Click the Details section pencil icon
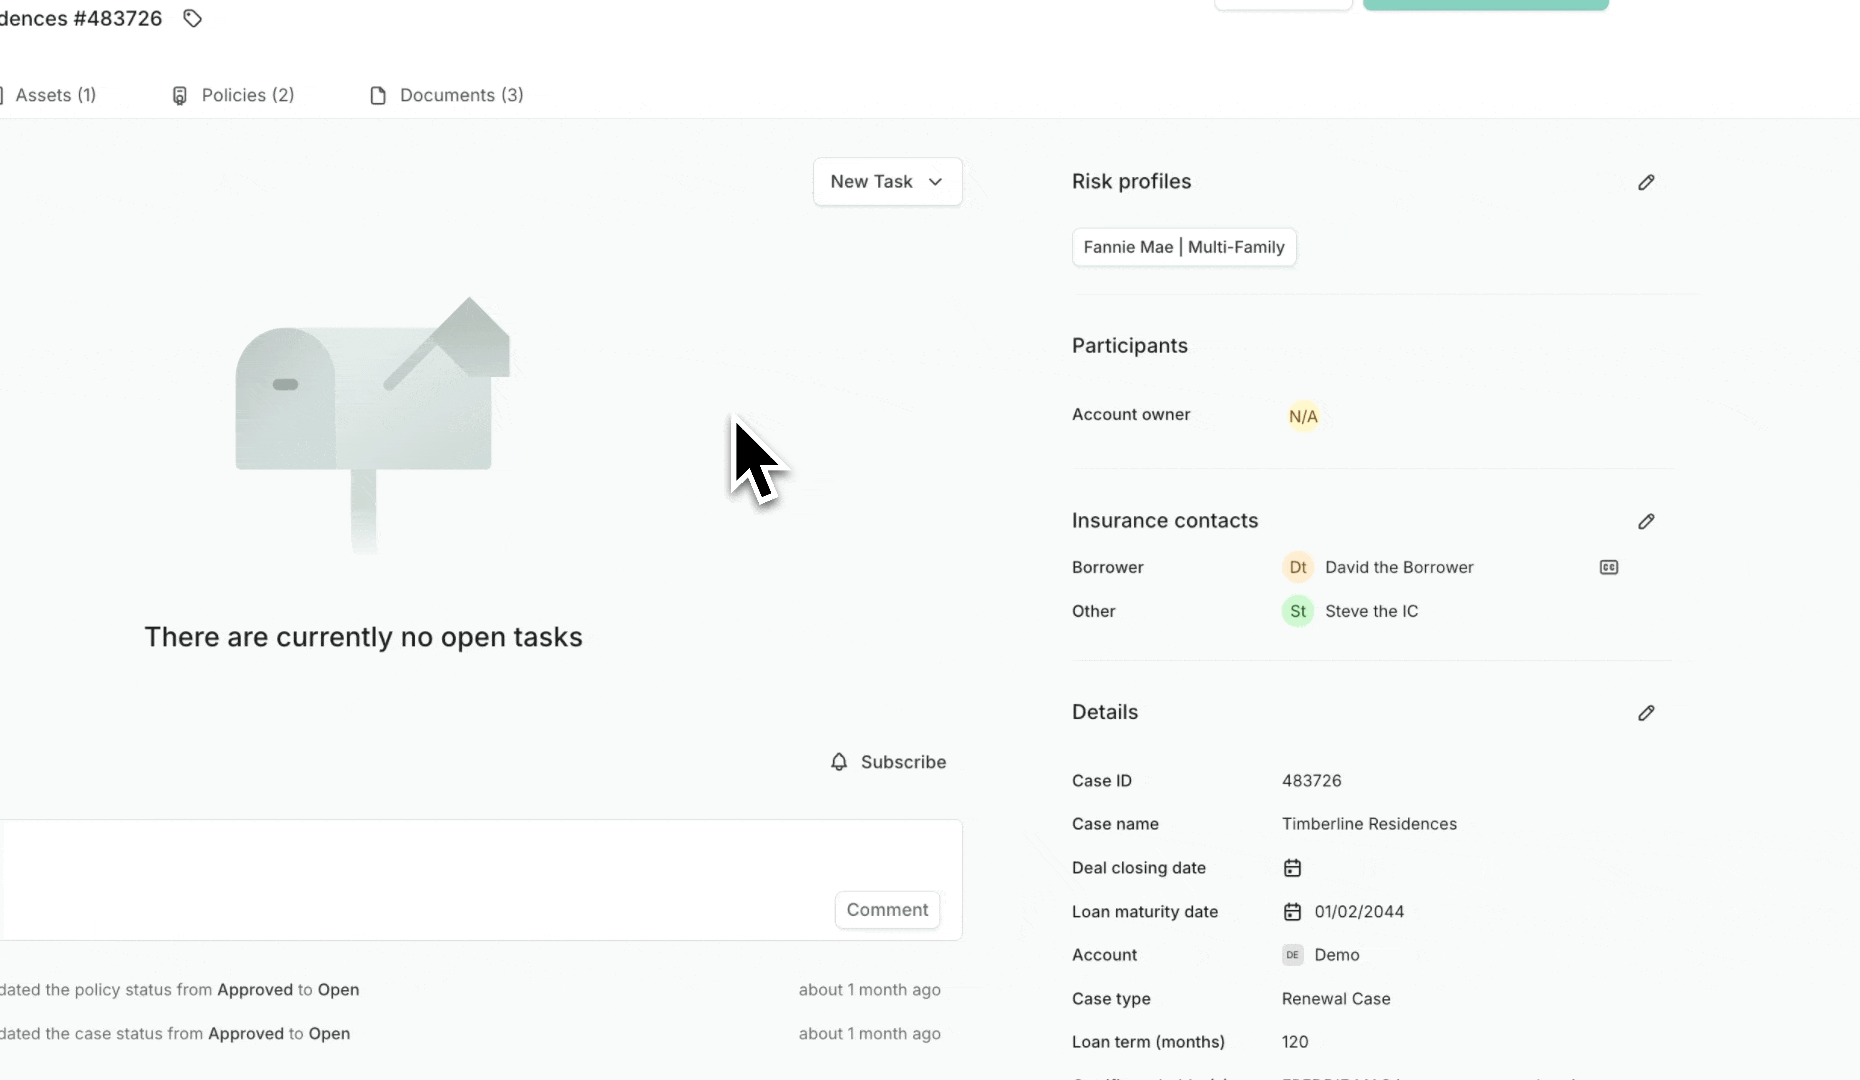 pos(1646,713)
